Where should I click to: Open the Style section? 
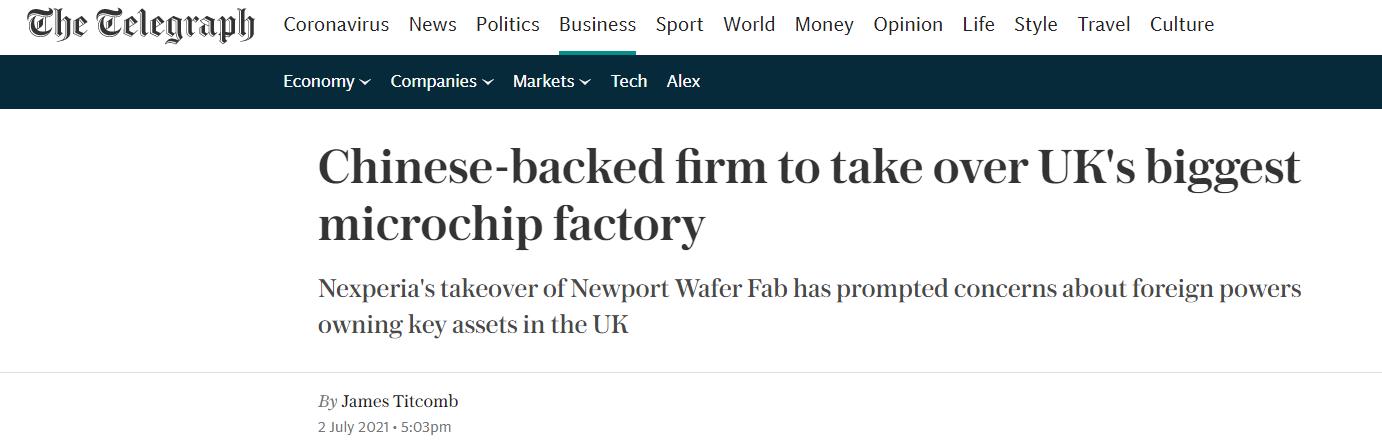click(x=1036, y=24)
